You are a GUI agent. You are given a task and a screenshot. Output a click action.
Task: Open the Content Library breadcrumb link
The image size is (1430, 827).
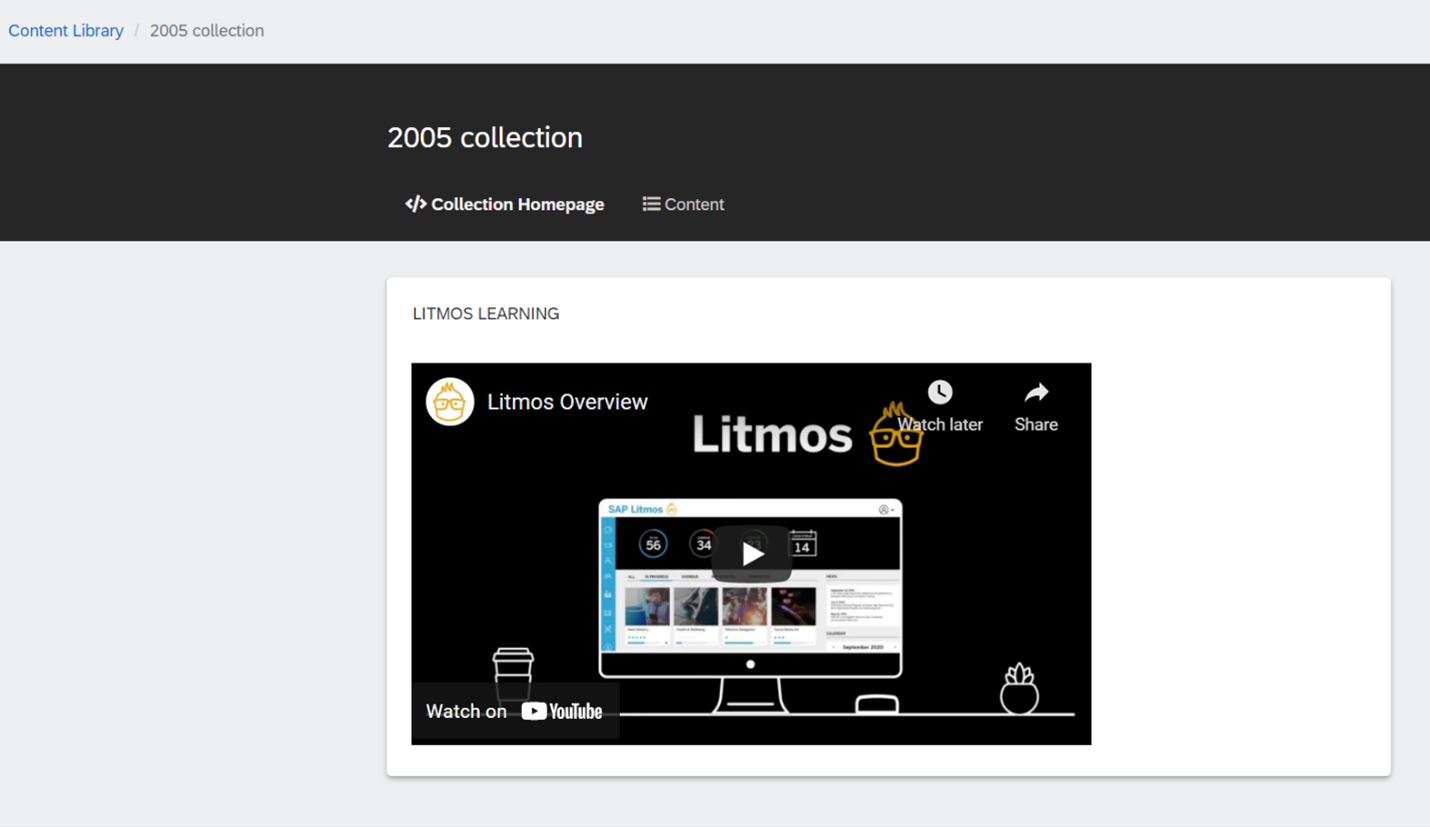(66, 31)
